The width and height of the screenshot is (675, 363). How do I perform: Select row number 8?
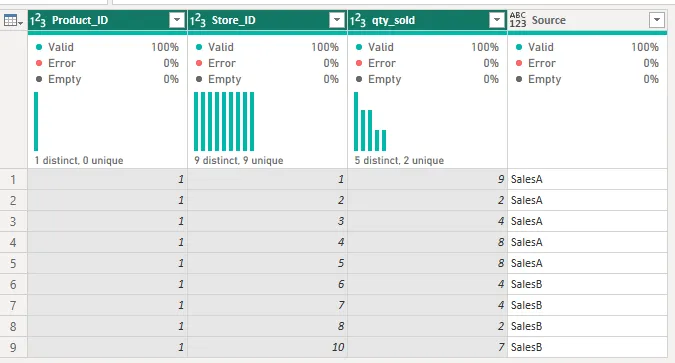13,326
